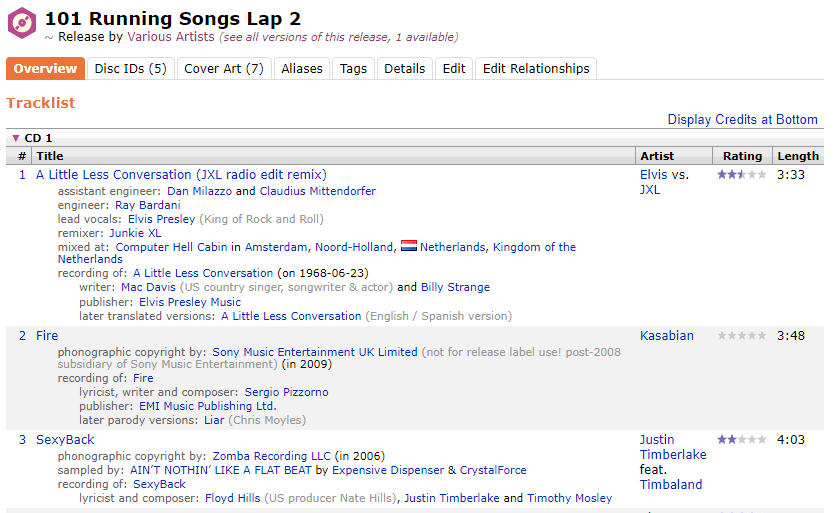Image resolution: width=838 pixels, height=513 pixels.
Task: Open the Kasabian artist link
Action: [x=666, y=336]
